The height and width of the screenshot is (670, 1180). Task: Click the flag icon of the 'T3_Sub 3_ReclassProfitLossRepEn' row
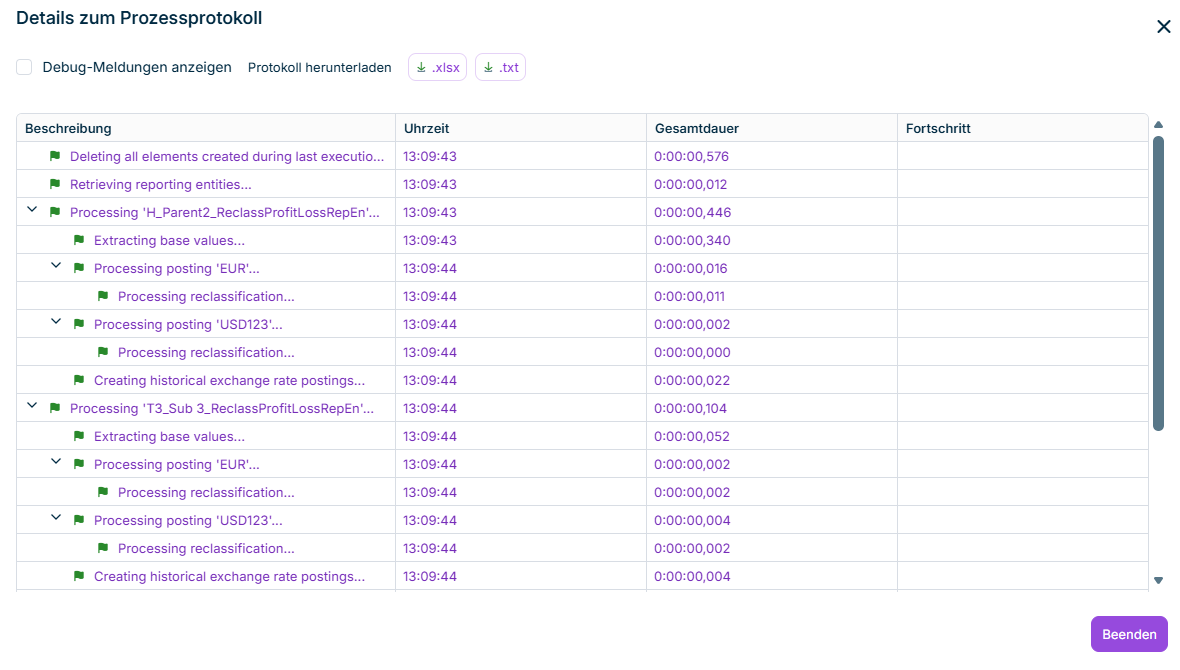point(55,408)
